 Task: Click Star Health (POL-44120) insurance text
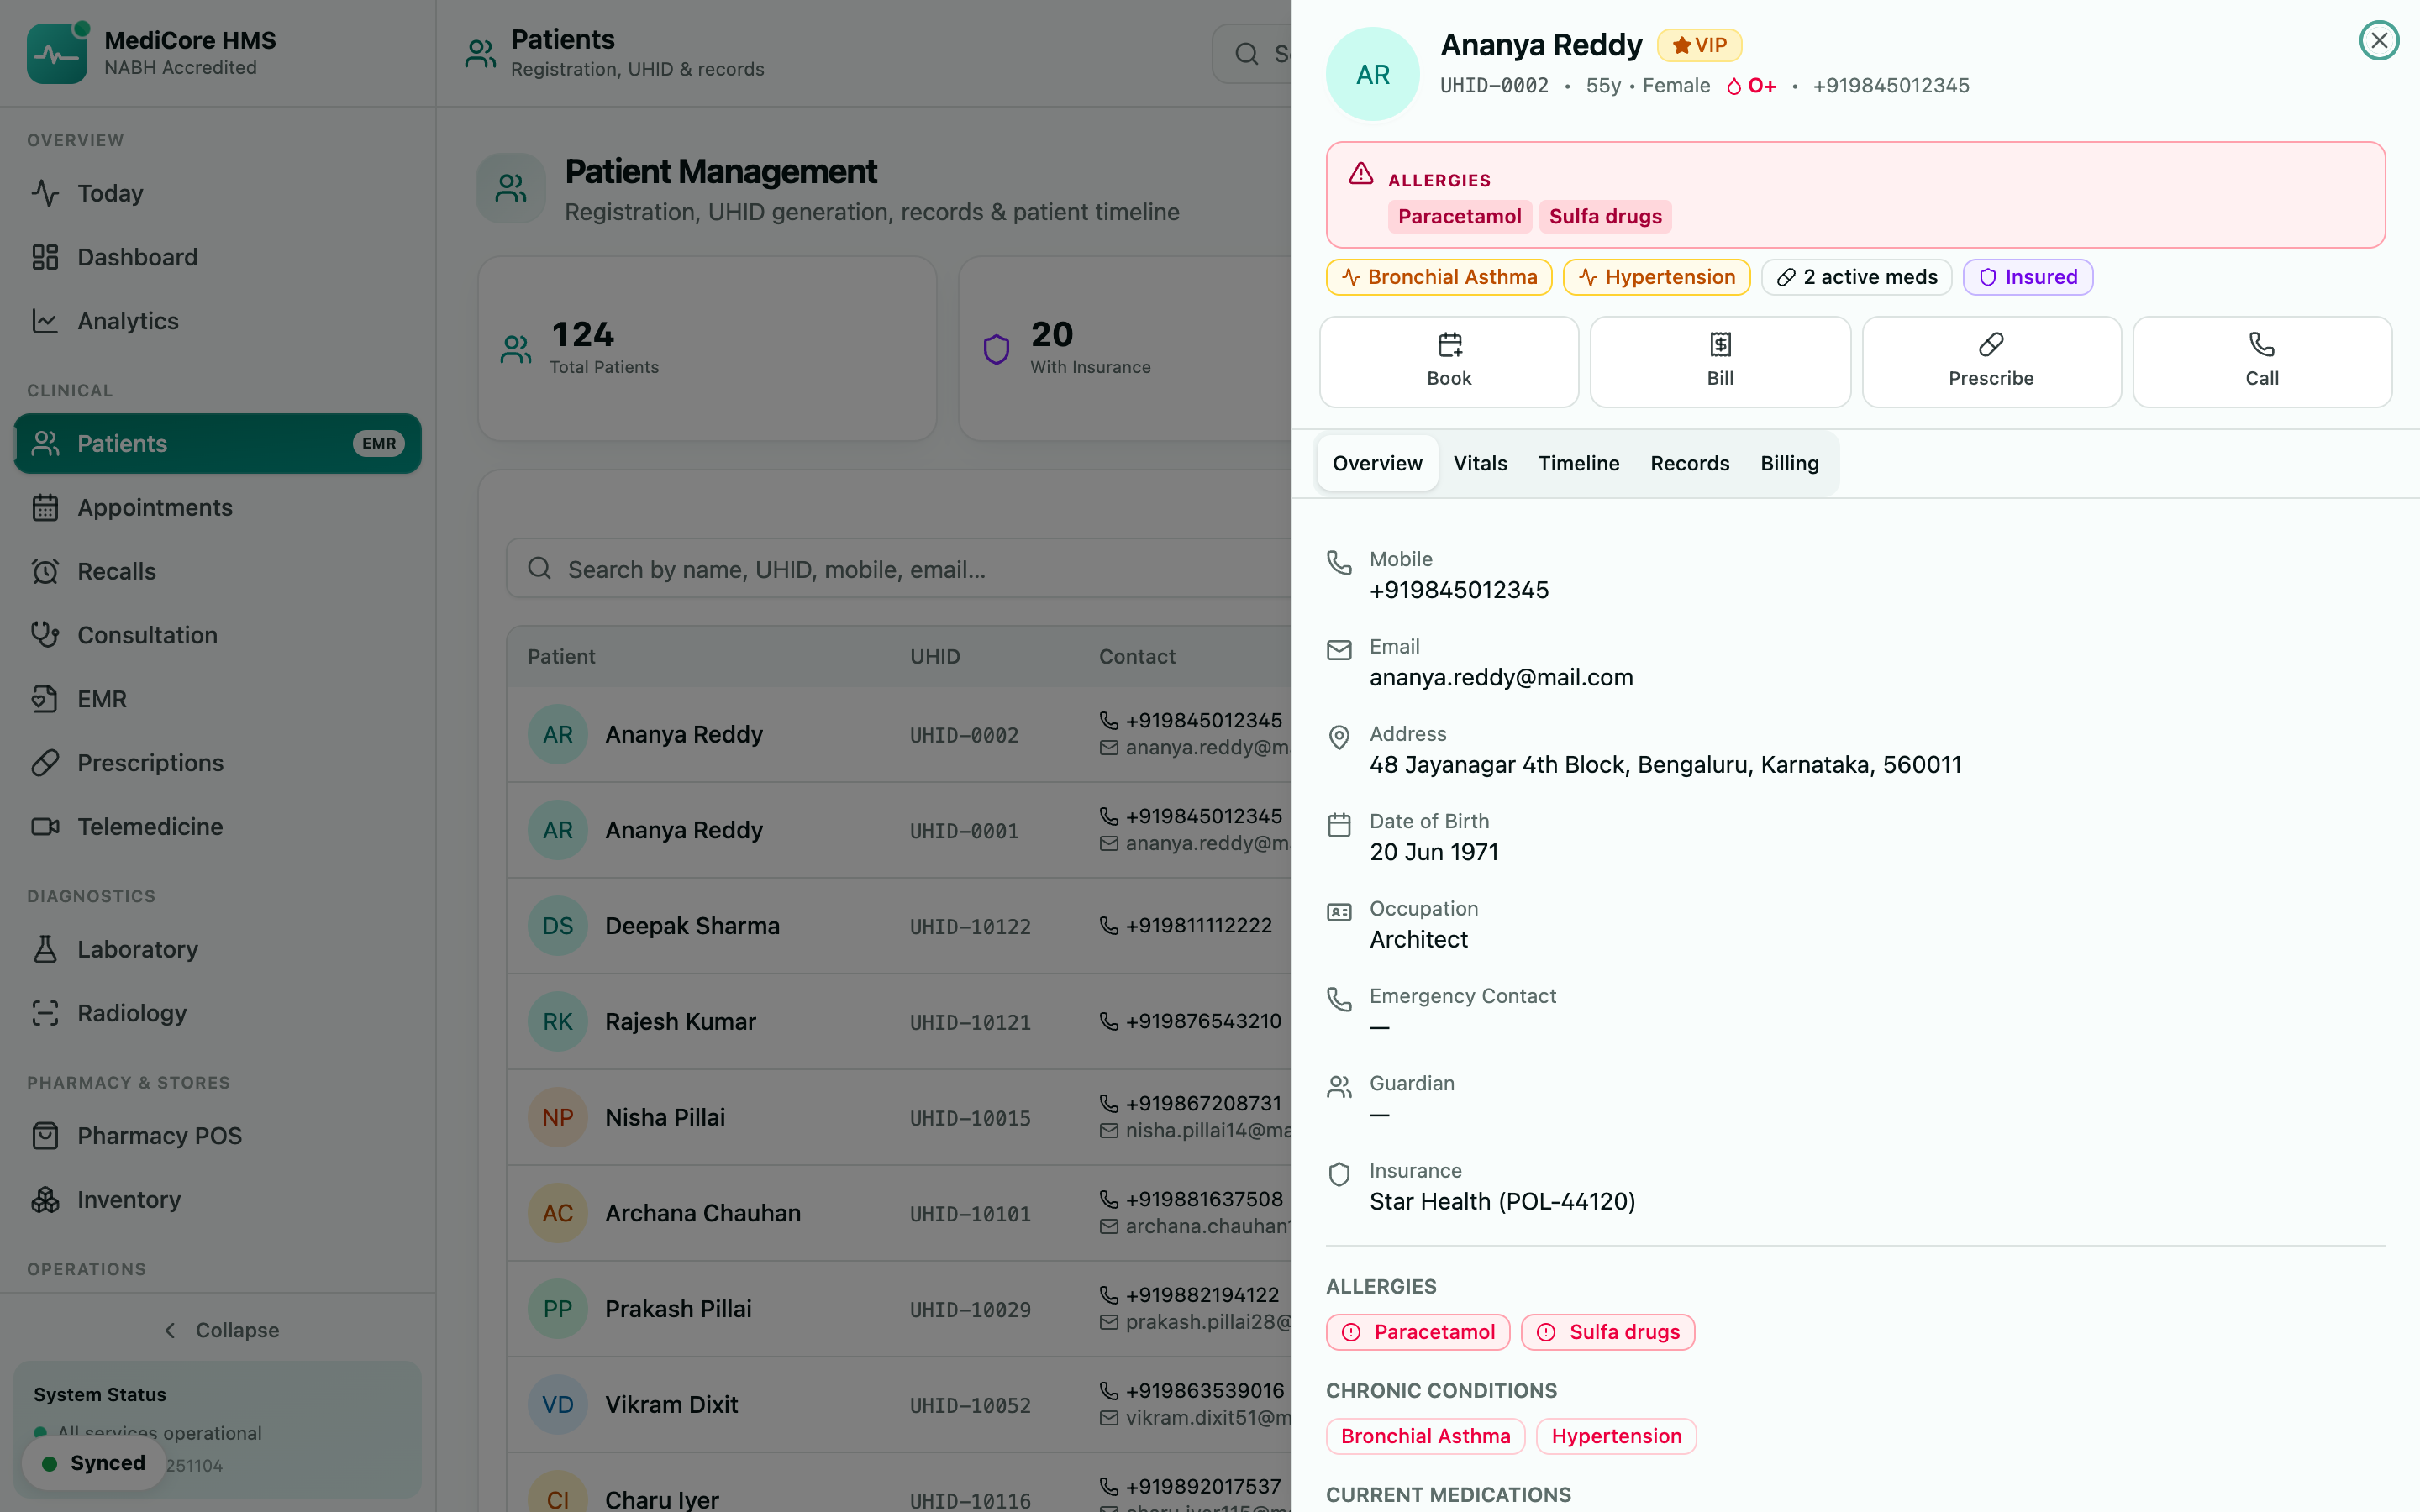coord(1502,1201)
